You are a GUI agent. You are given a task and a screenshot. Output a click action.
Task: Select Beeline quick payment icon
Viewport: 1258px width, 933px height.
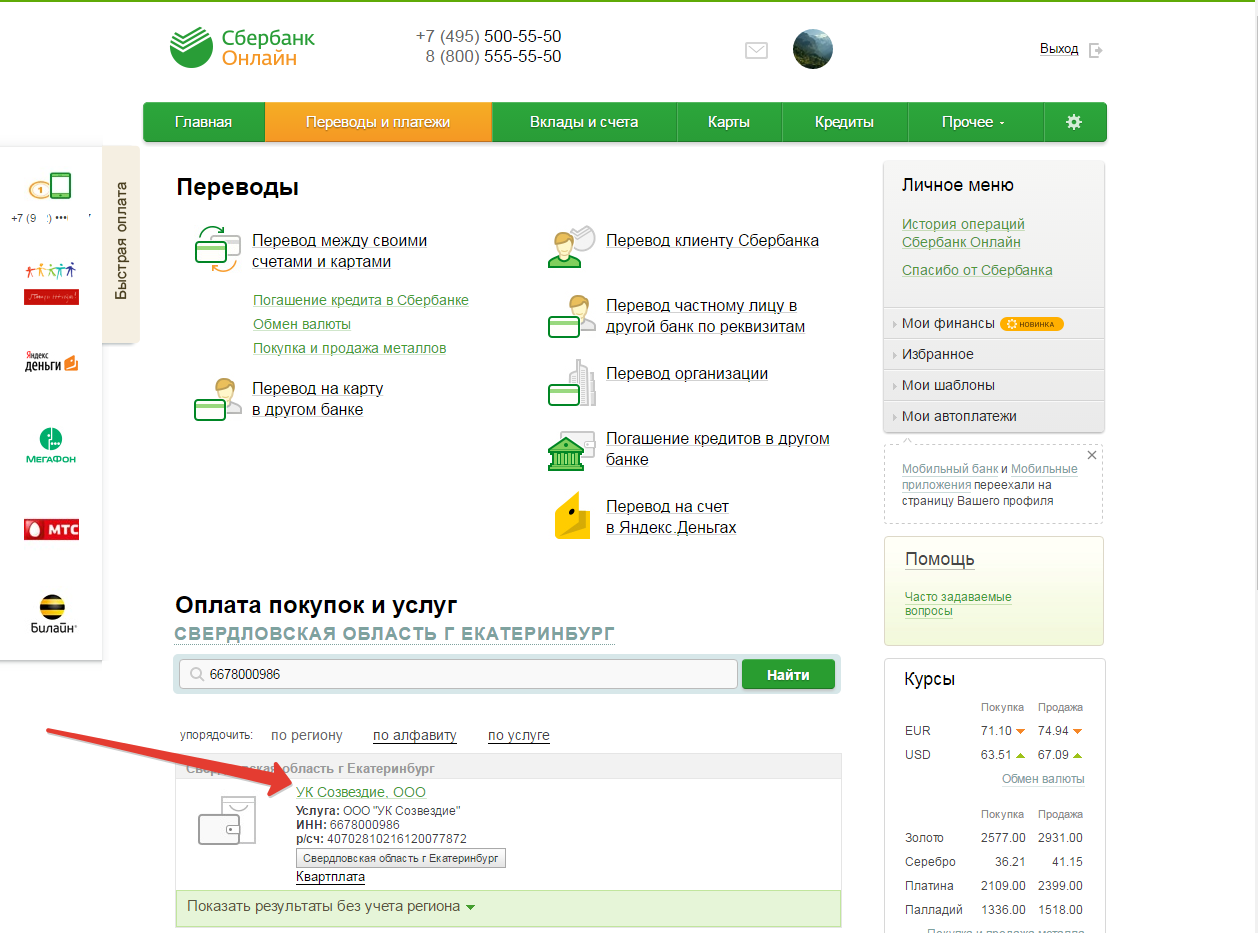coord(51,614)
